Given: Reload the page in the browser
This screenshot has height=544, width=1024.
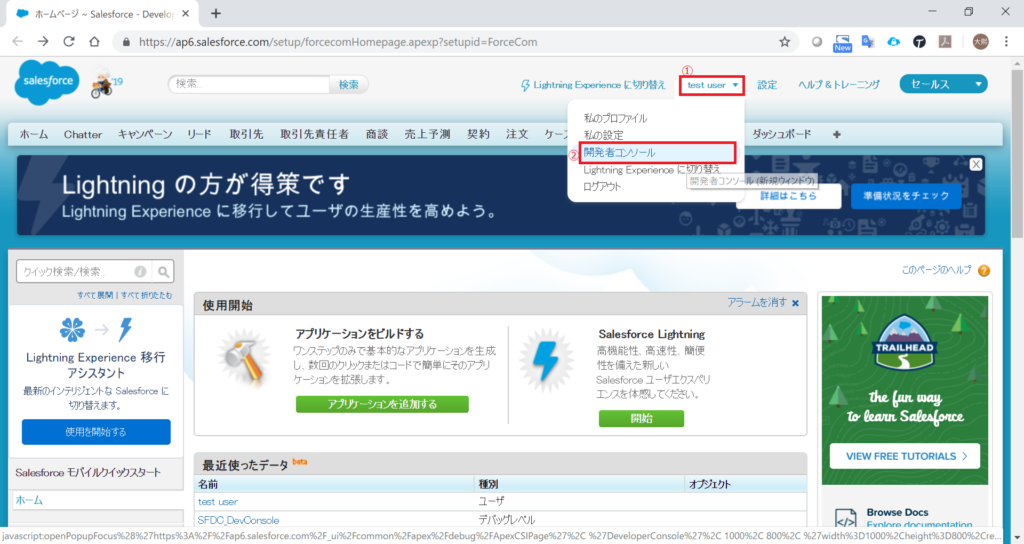Looking at the screenshot, I should point(69,42).
